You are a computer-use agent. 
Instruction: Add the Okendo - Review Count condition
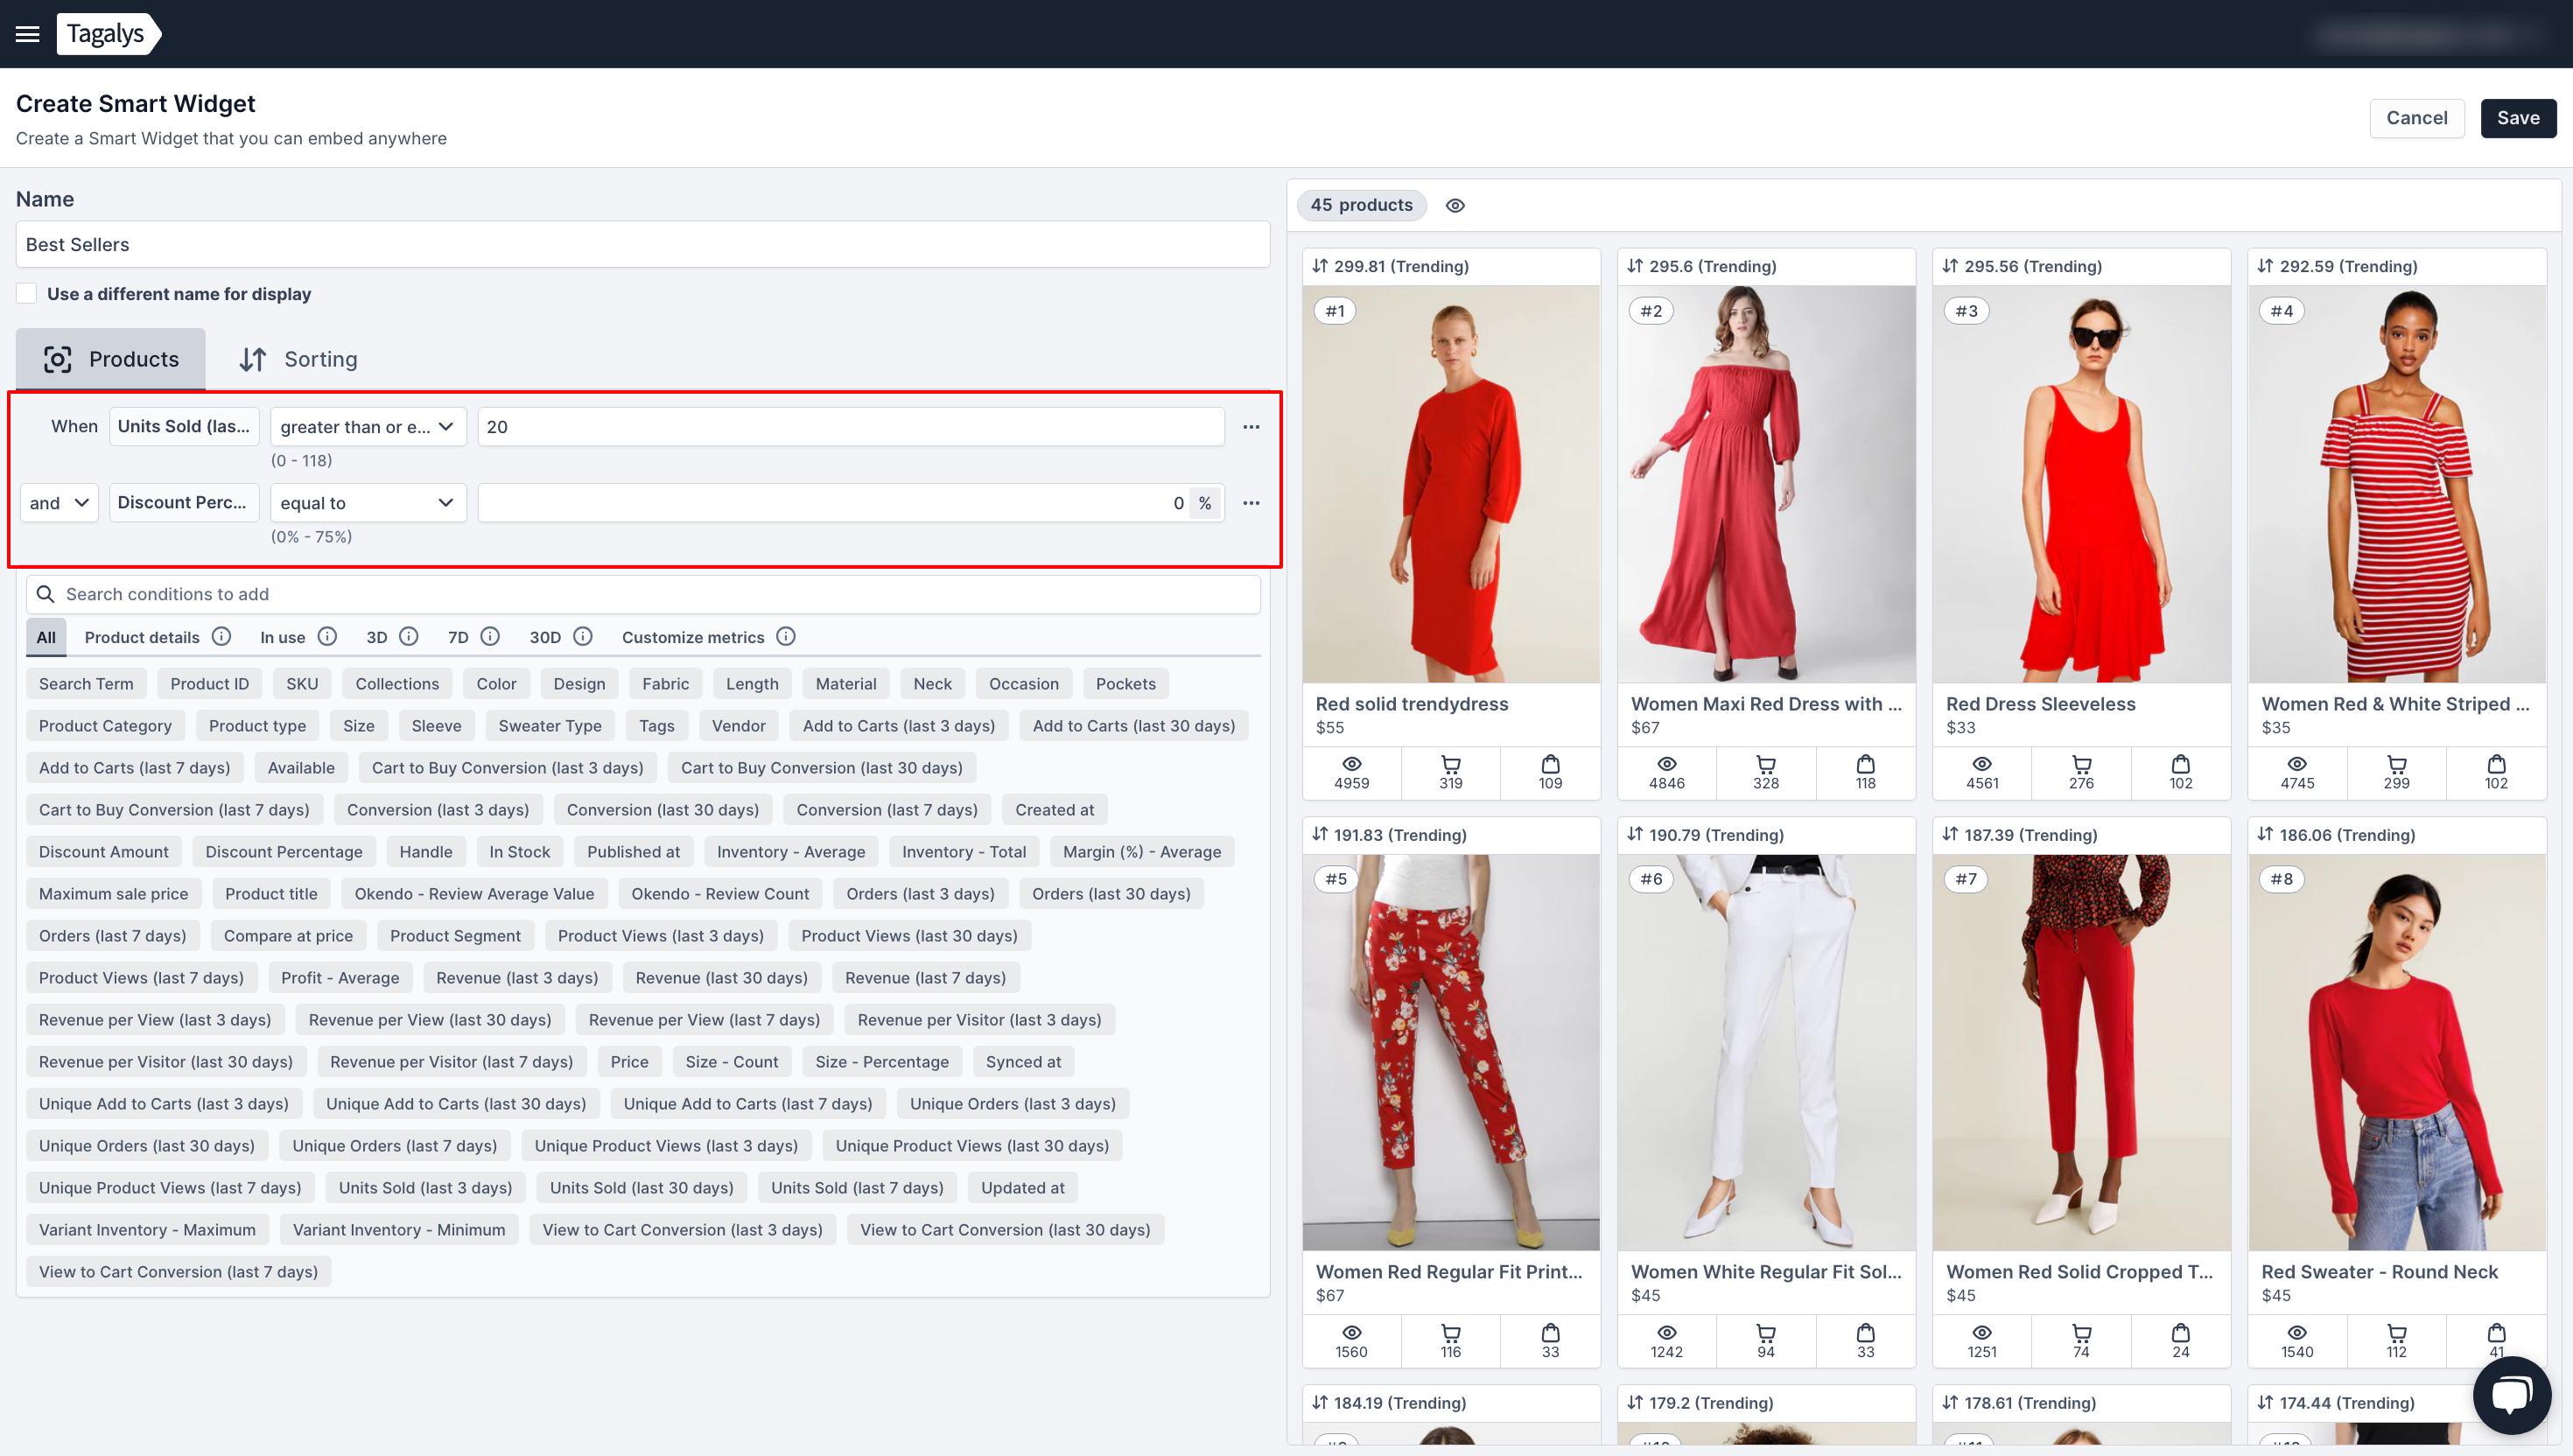pyautogui.click(x=720, y=894)
